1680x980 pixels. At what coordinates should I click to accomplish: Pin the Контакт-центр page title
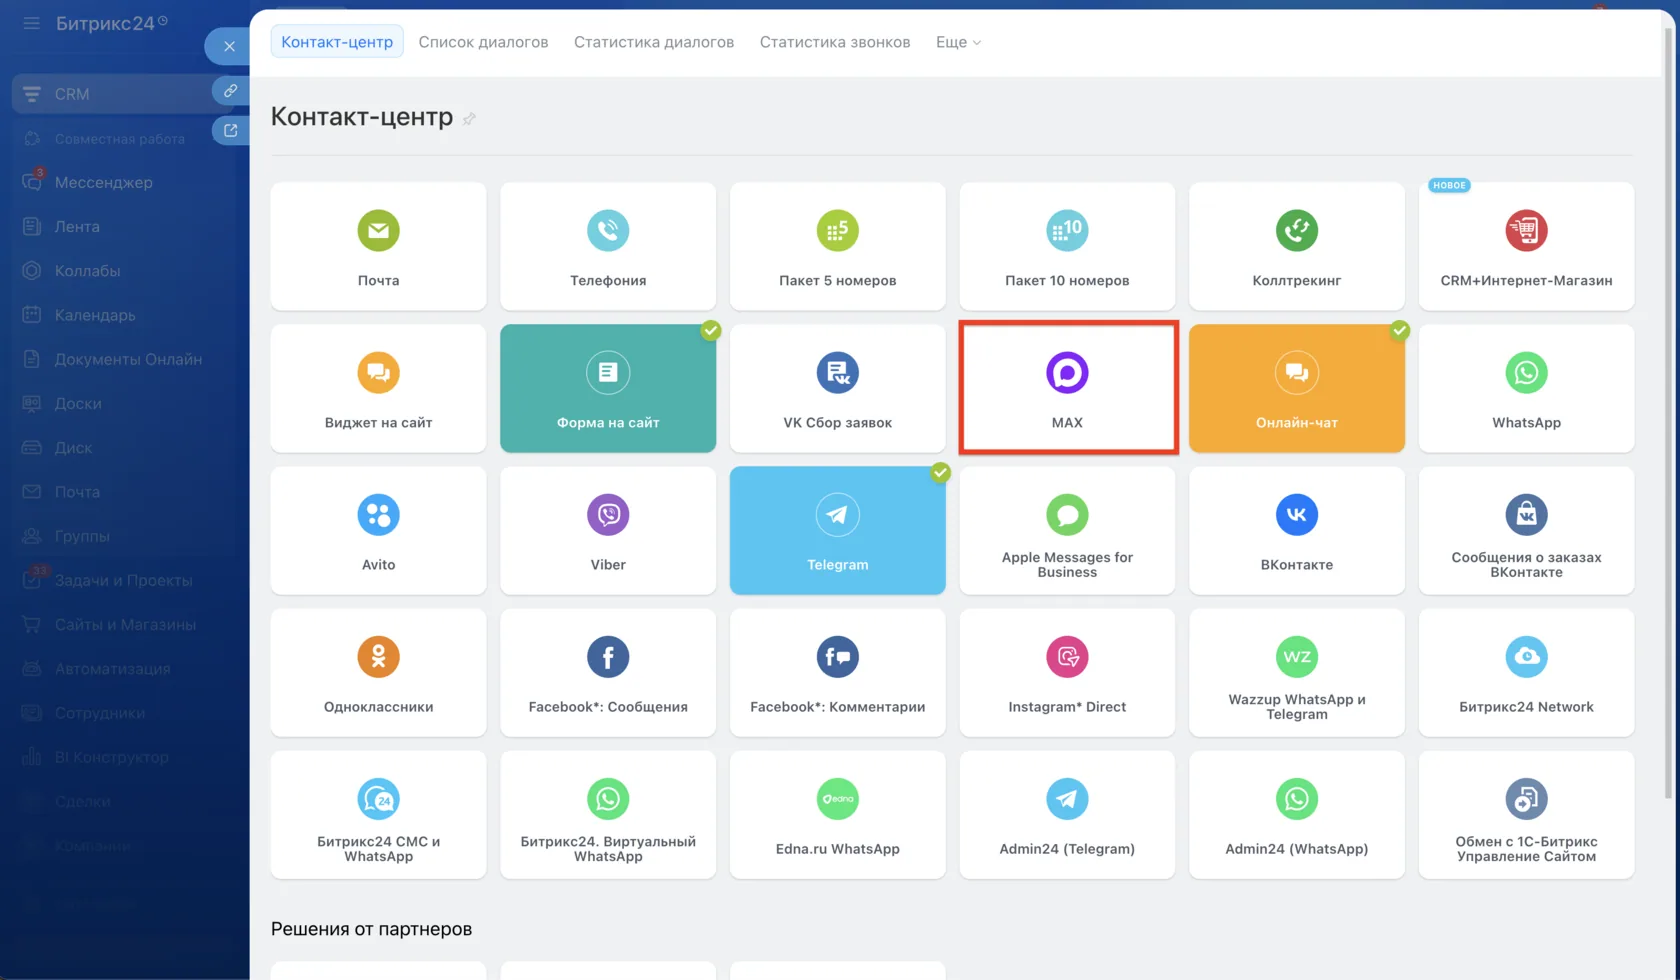(469, 119)
